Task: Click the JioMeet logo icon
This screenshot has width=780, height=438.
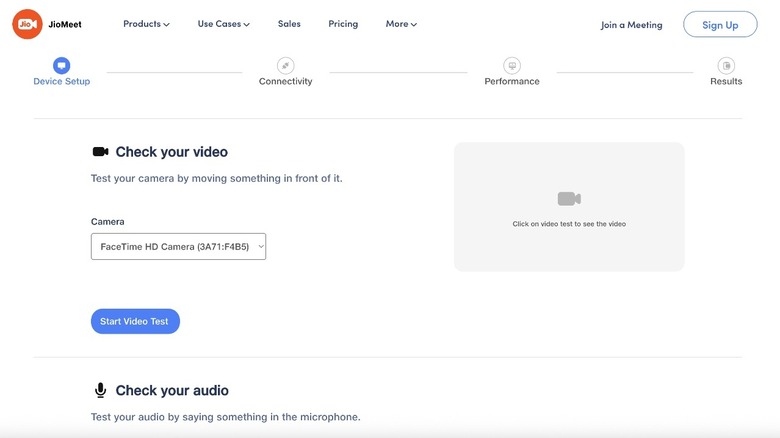Action: click(x=27, y=24)
